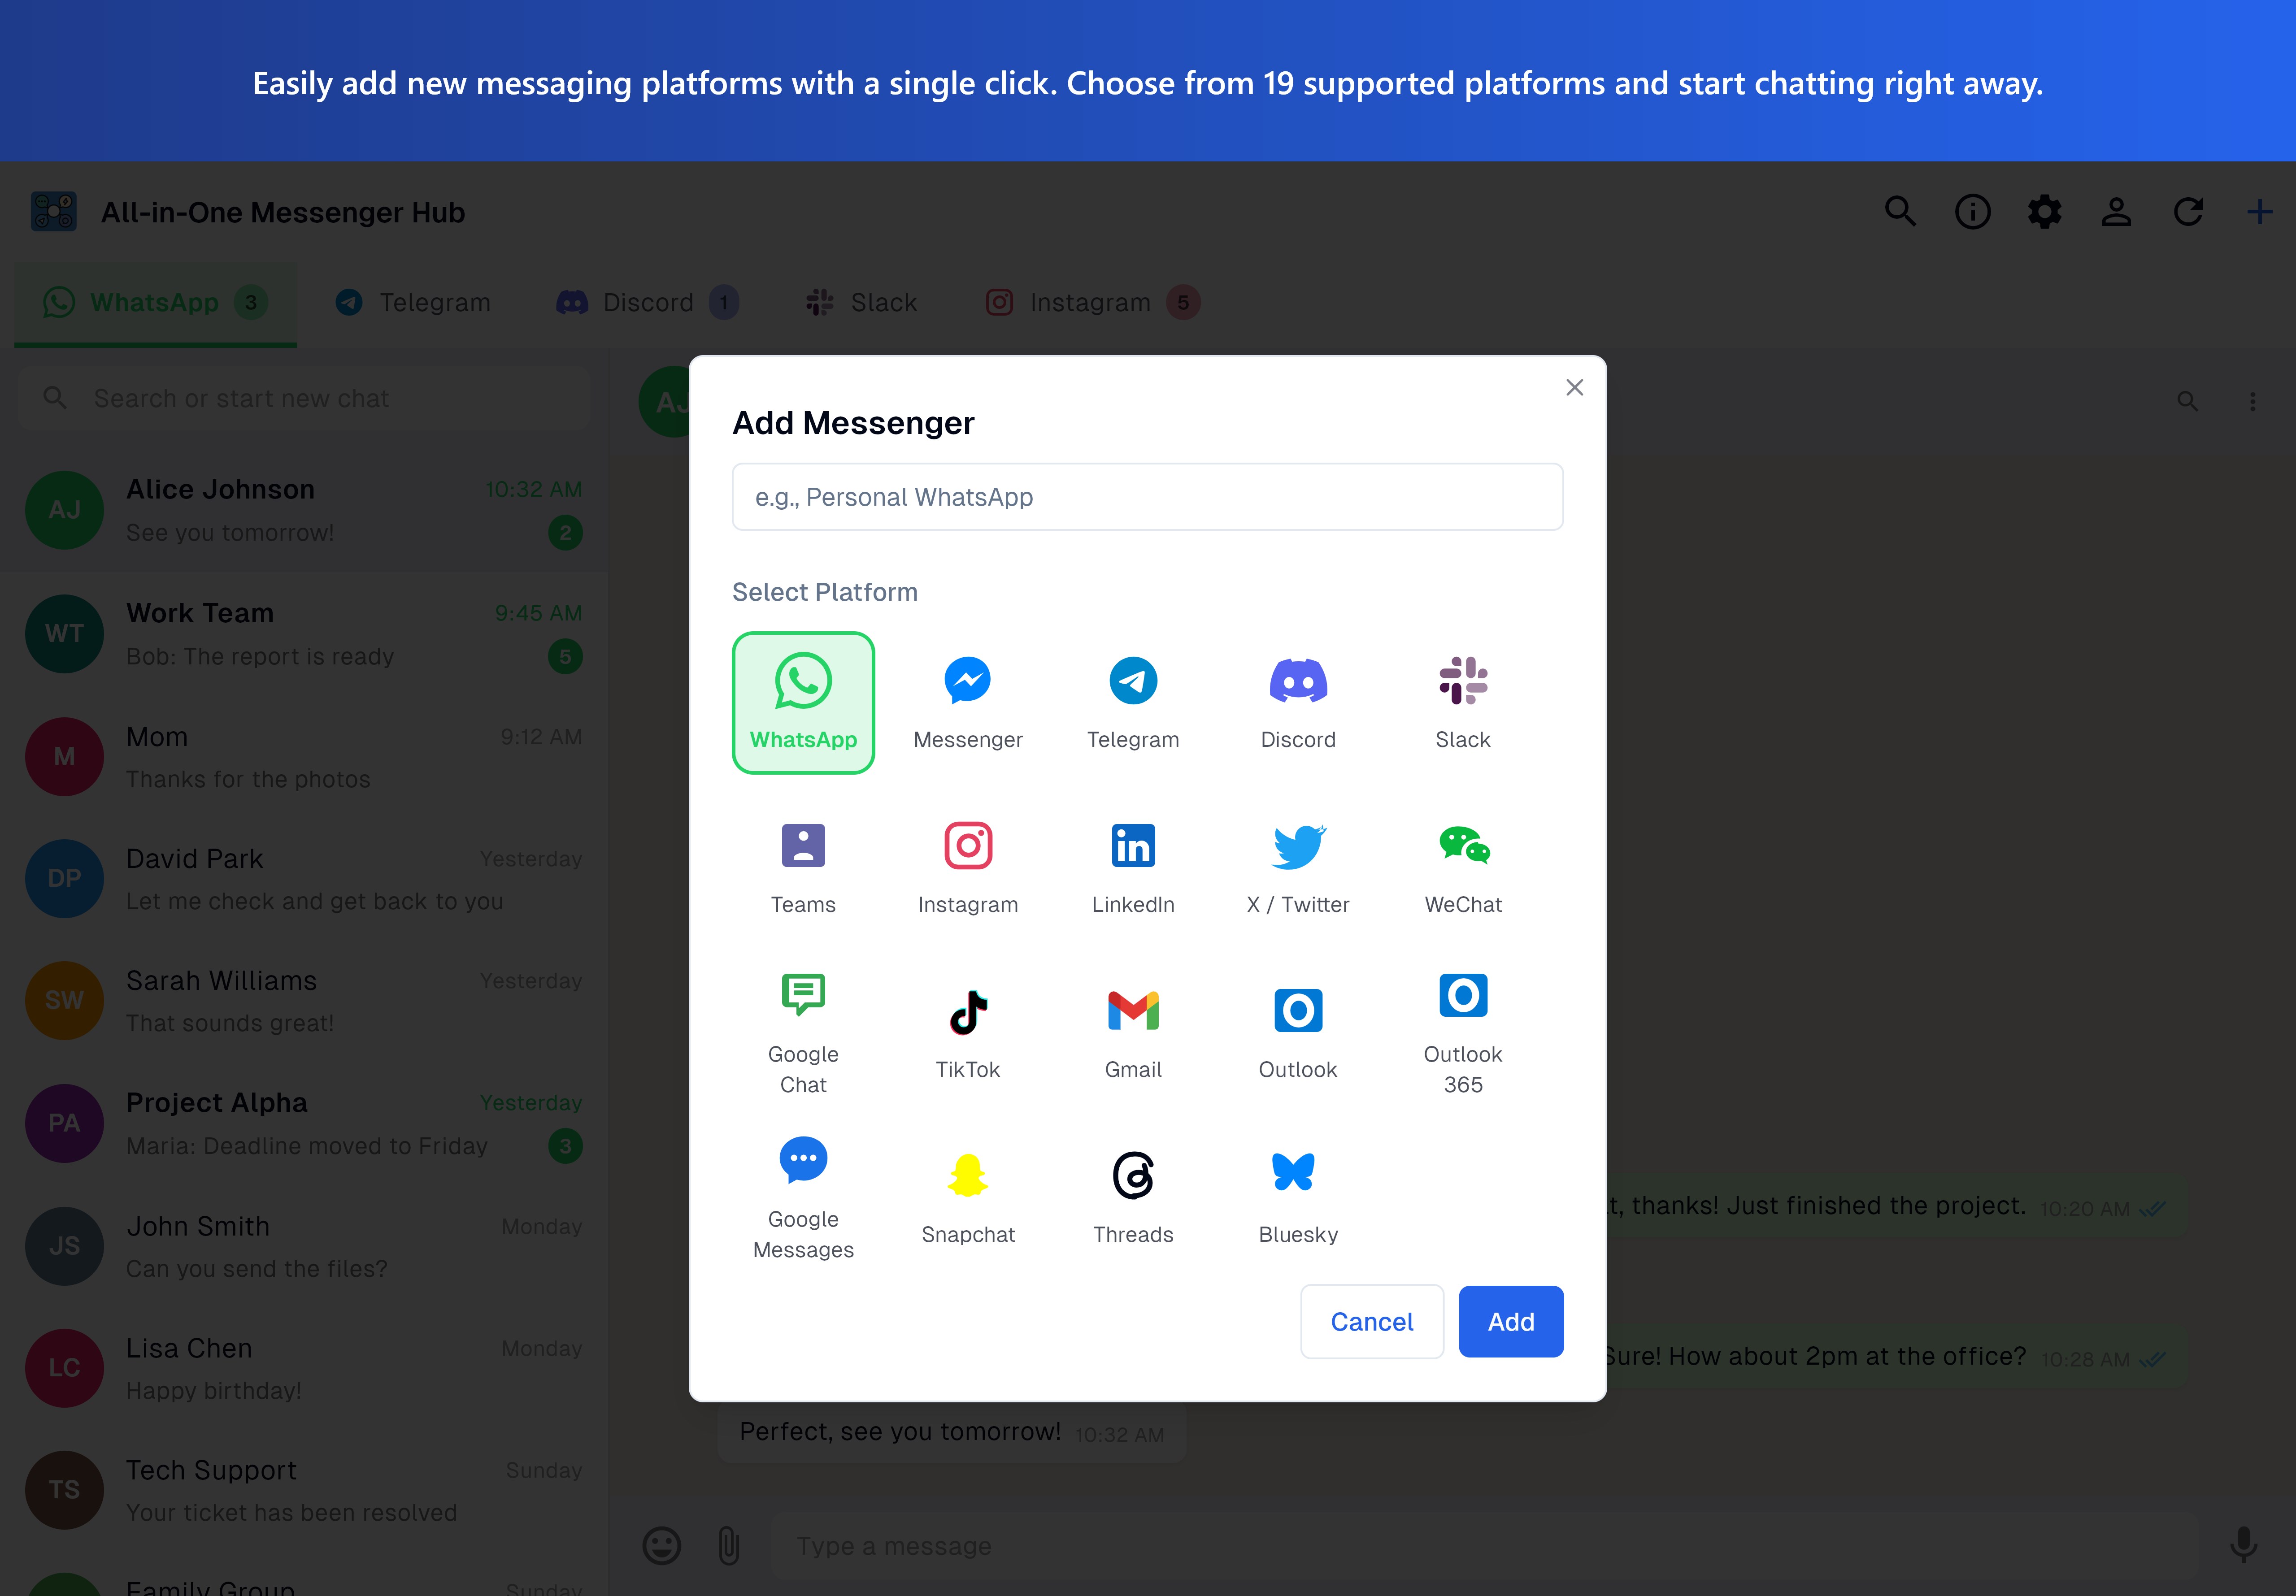Click the All-in-One Messenger Hub logo

tap(54, 212)
